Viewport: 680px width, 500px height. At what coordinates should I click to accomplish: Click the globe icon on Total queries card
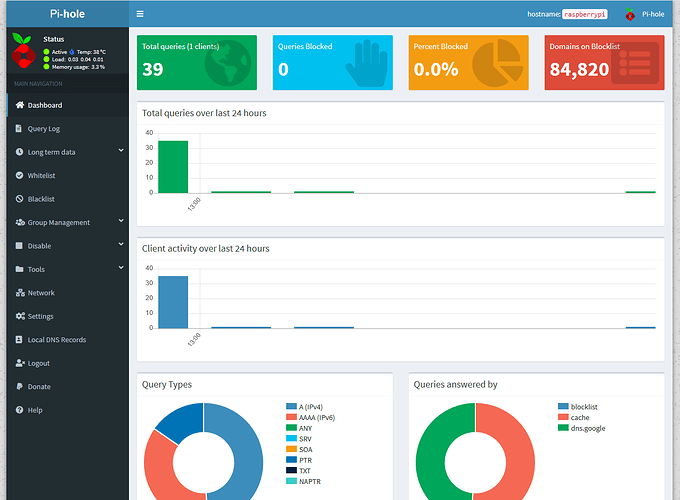[x=228, y=63]
